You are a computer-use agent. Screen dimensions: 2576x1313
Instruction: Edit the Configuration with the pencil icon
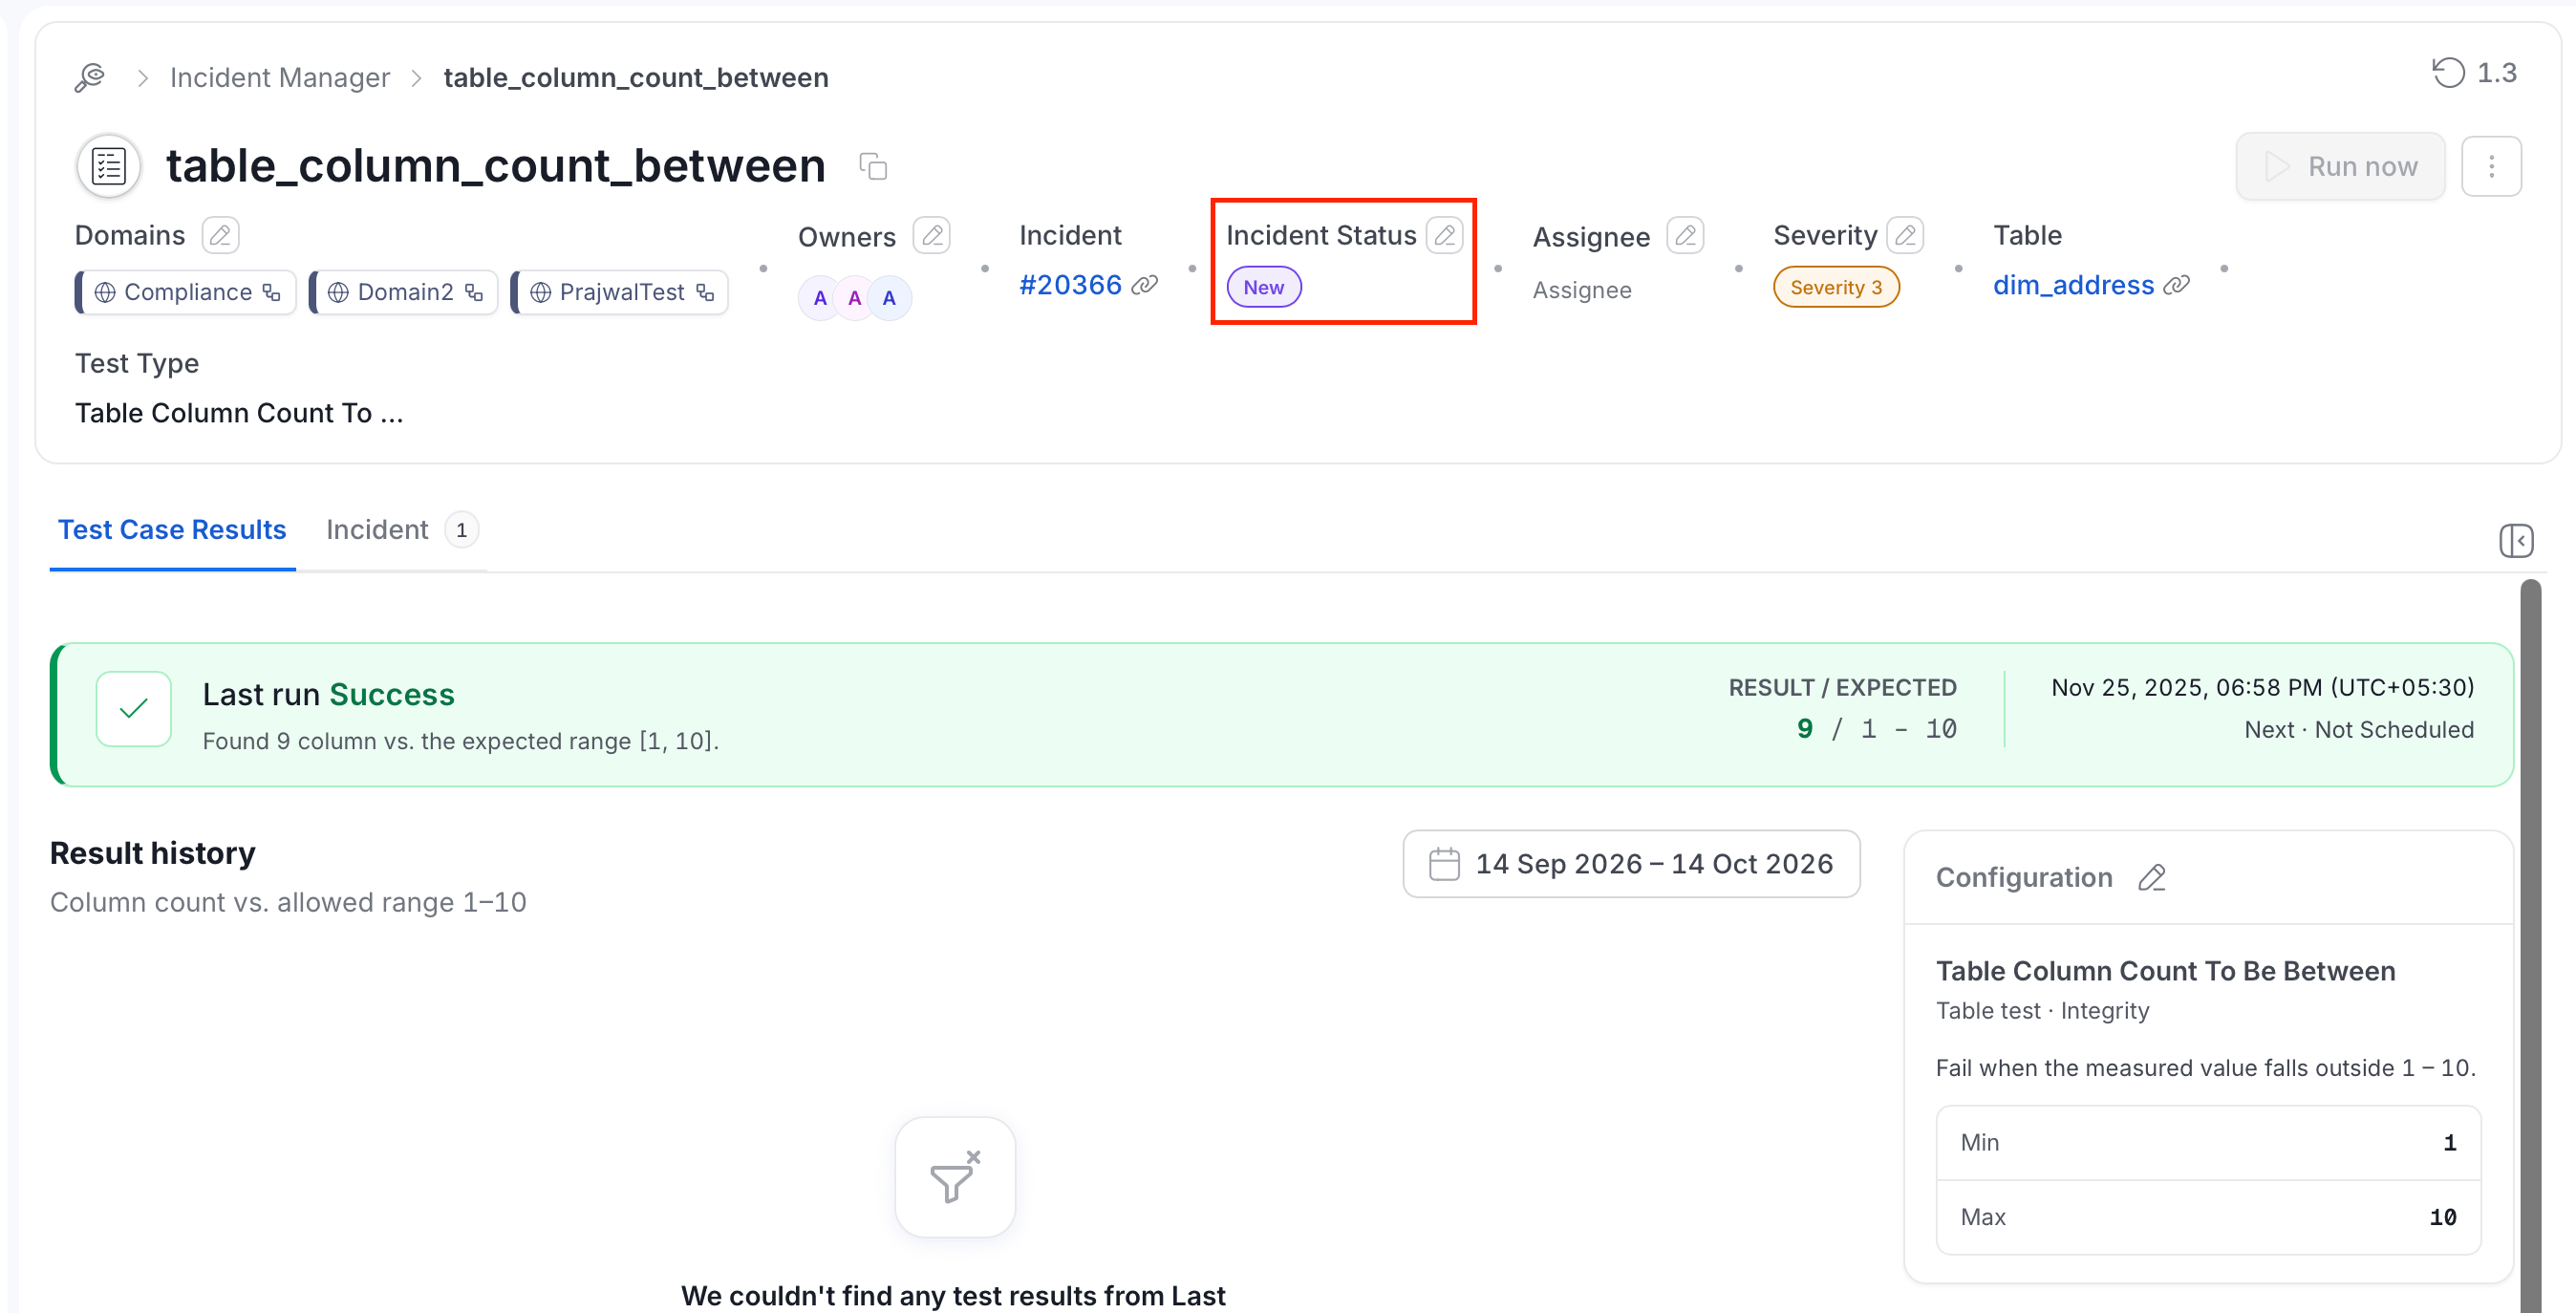click(x=2152, y=877)
